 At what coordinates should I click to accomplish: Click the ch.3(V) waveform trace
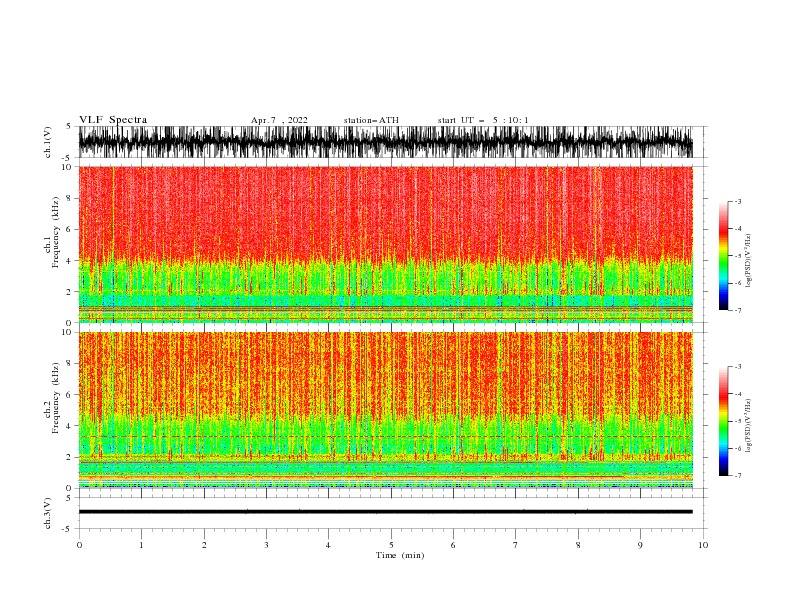(385, 512)
